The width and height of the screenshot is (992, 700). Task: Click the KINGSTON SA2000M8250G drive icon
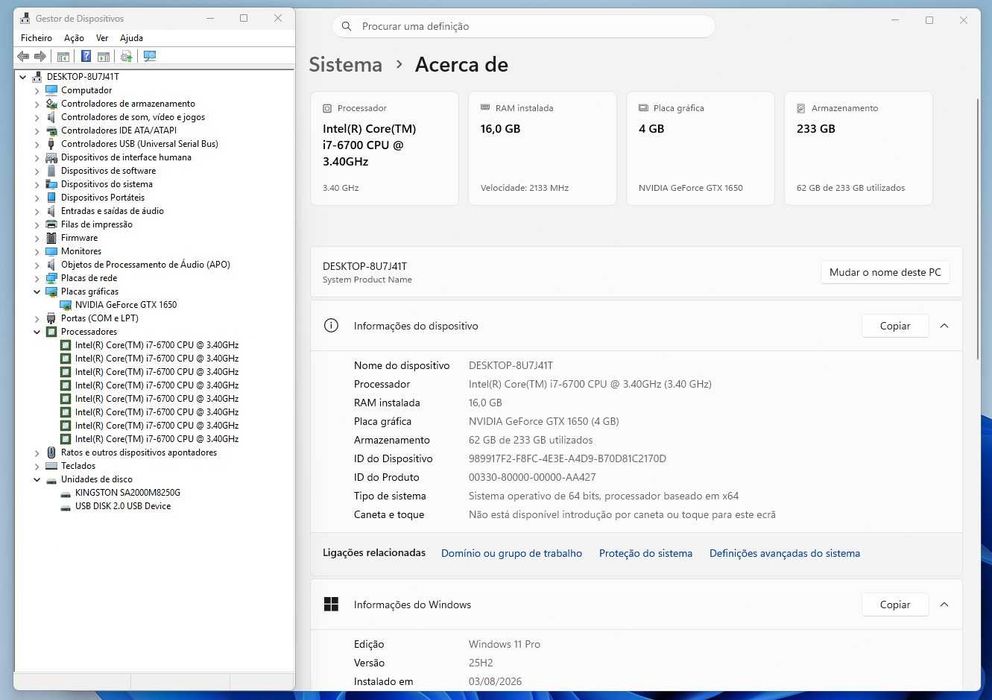coord(65,492)
